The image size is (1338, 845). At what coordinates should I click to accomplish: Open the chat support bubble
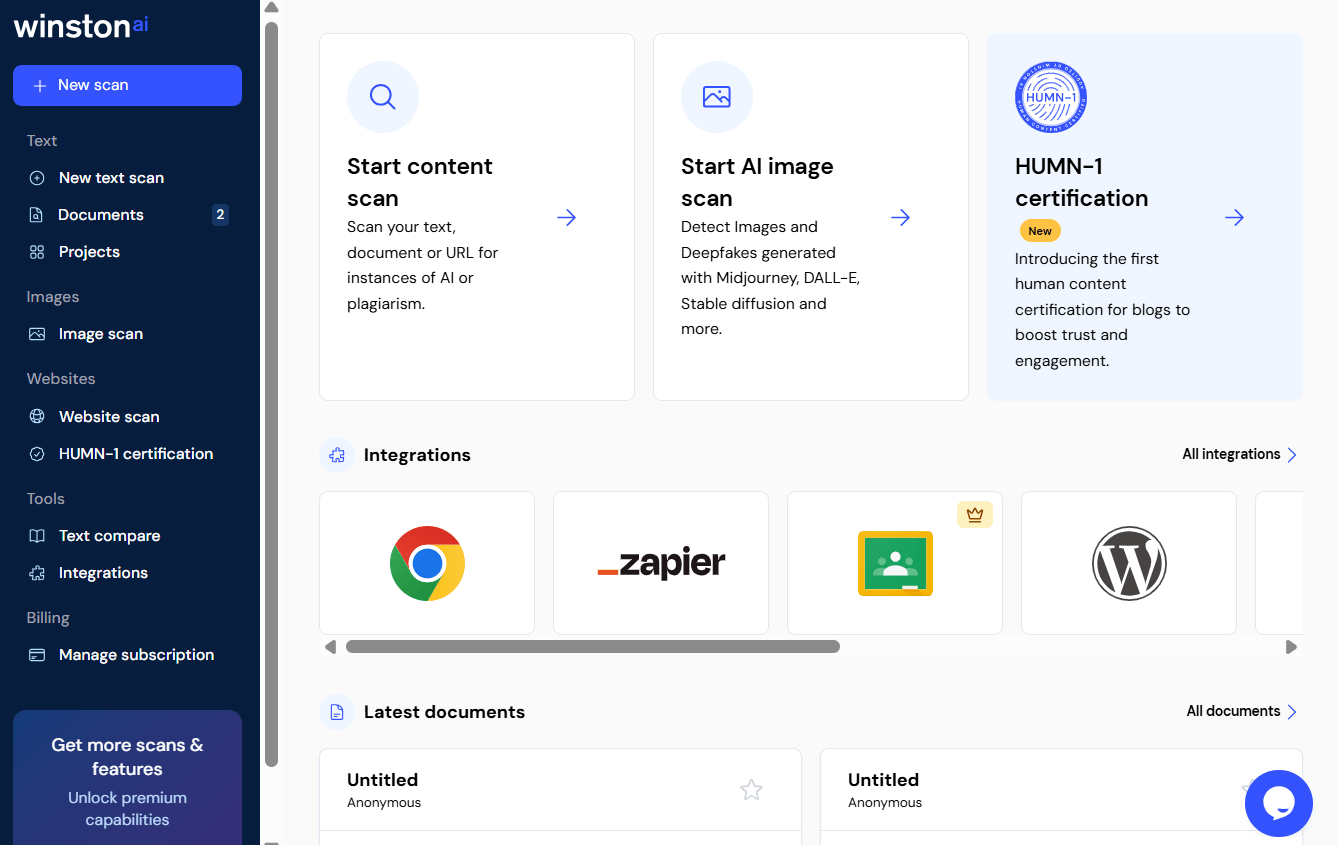pos(1279,803)
